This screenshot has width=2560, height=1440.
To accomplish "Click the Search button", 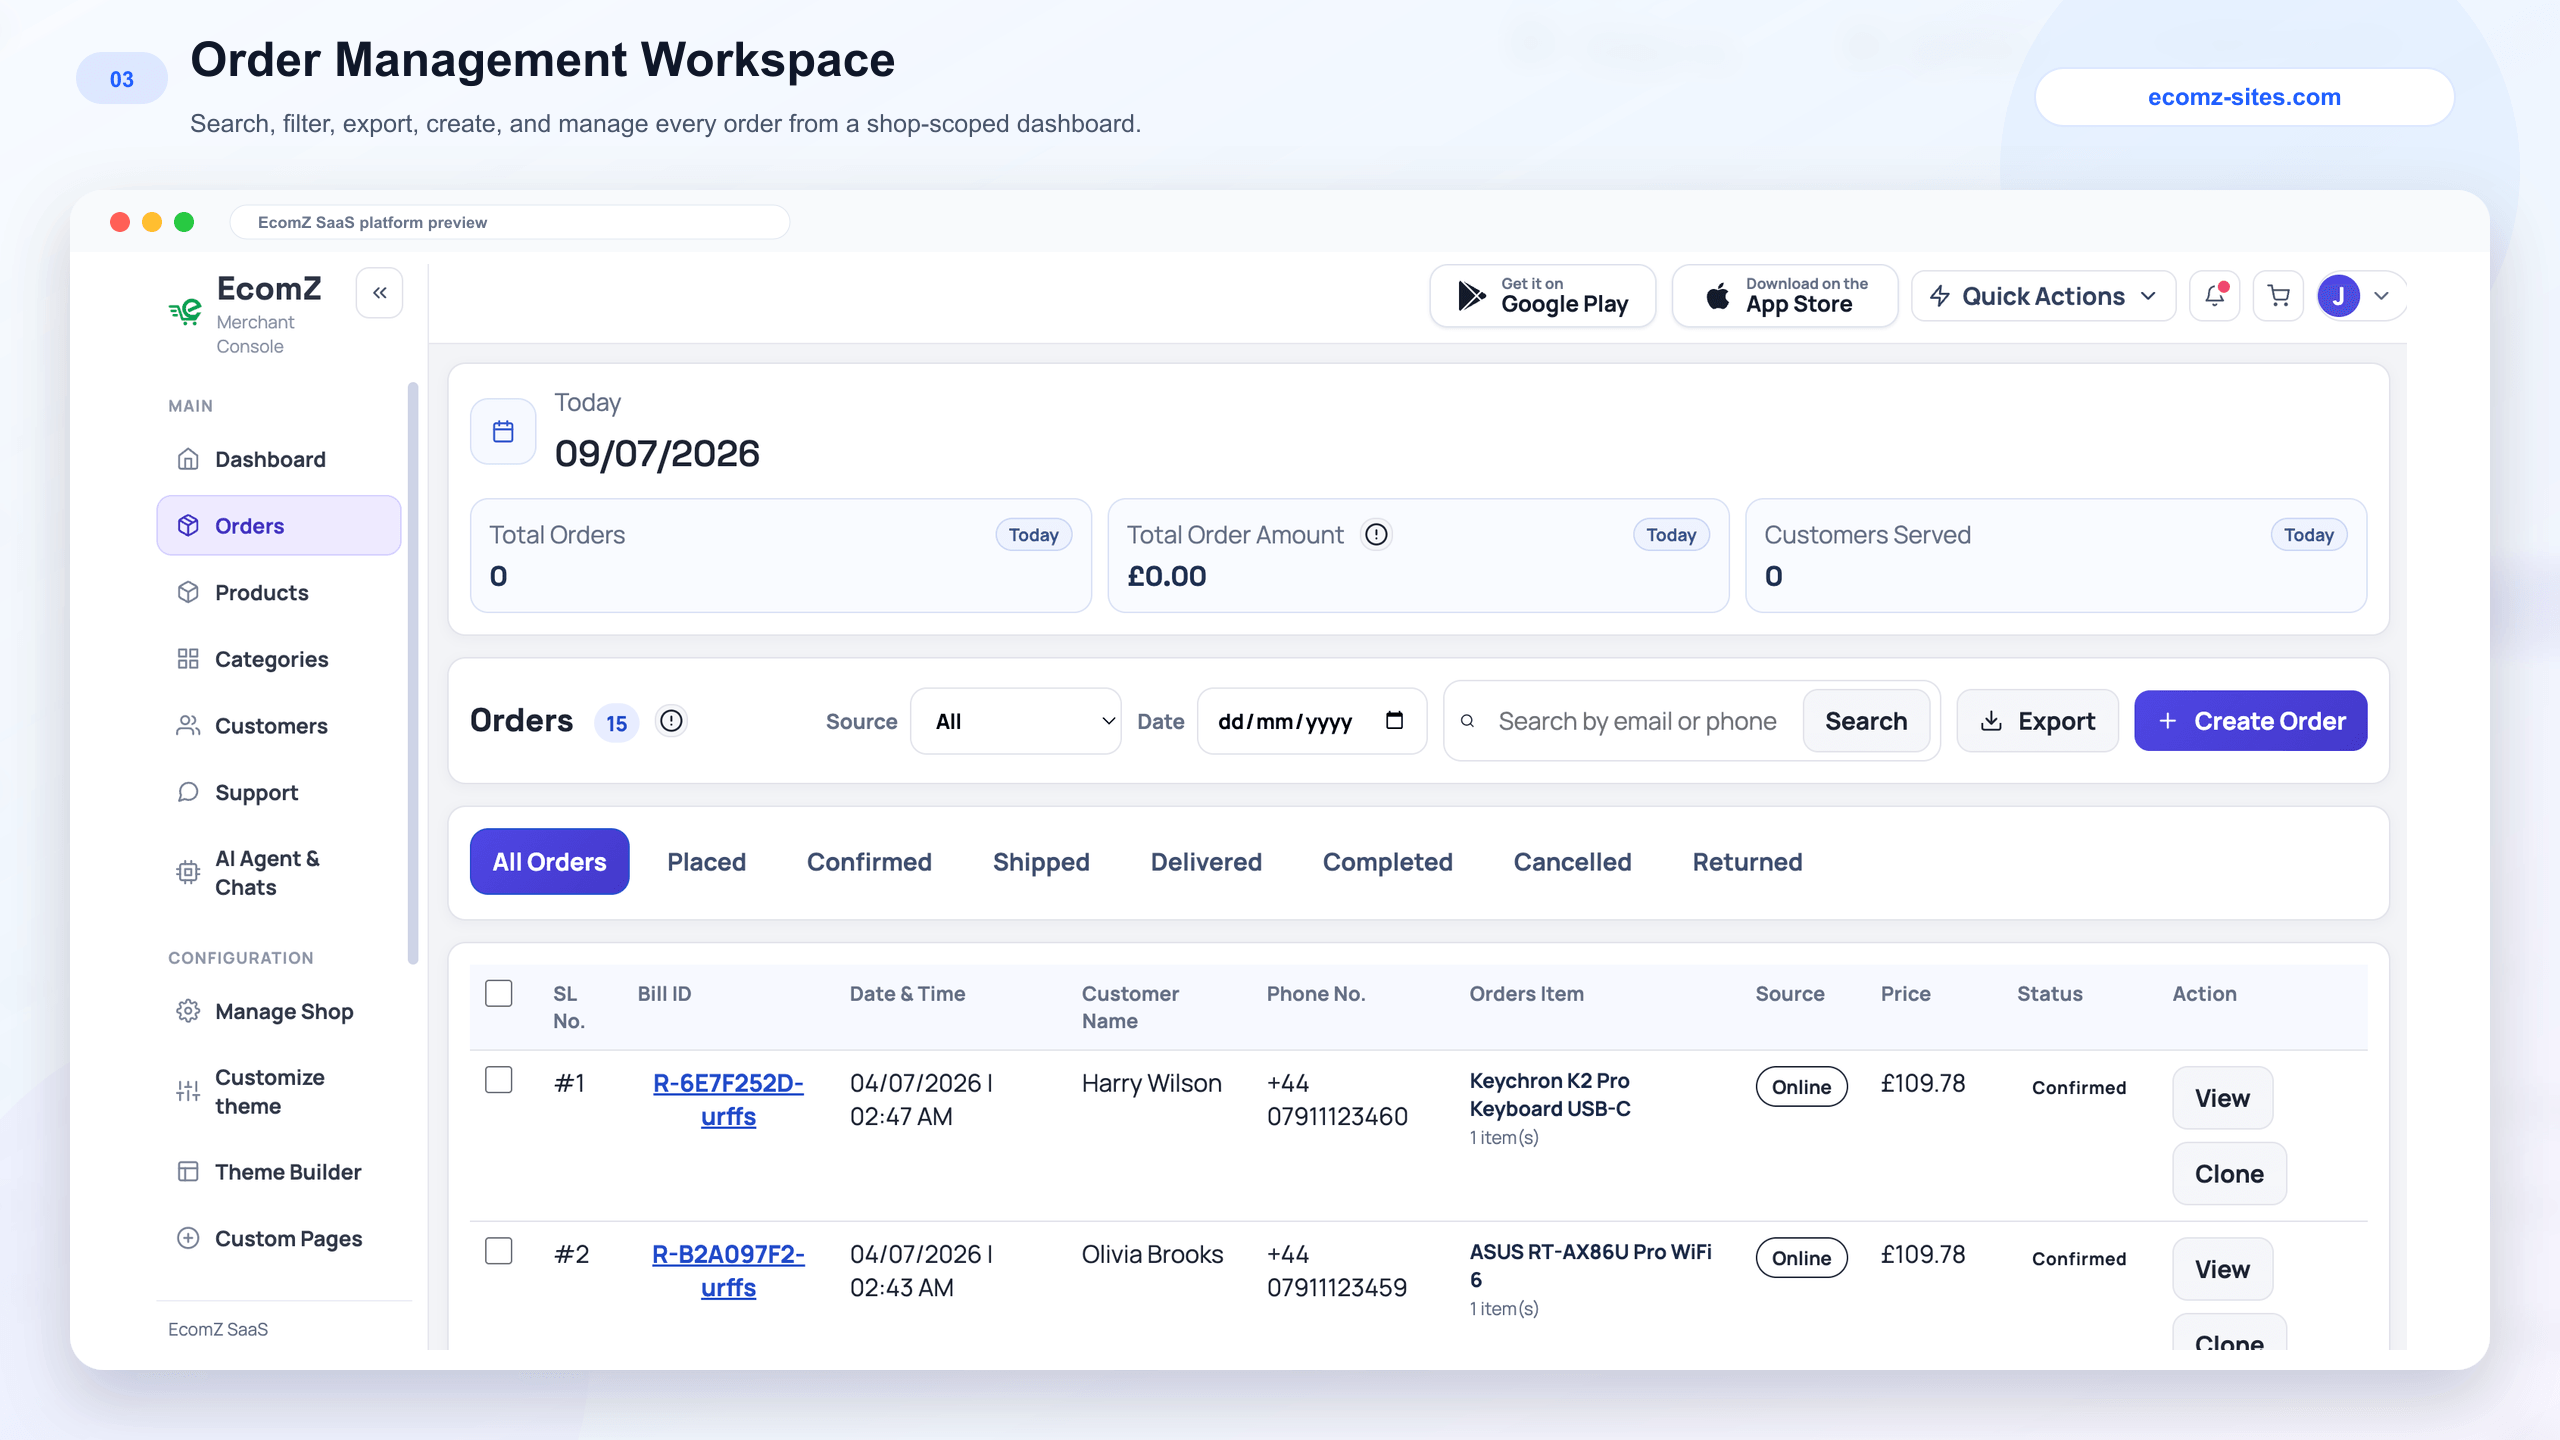I will 1866,721.
